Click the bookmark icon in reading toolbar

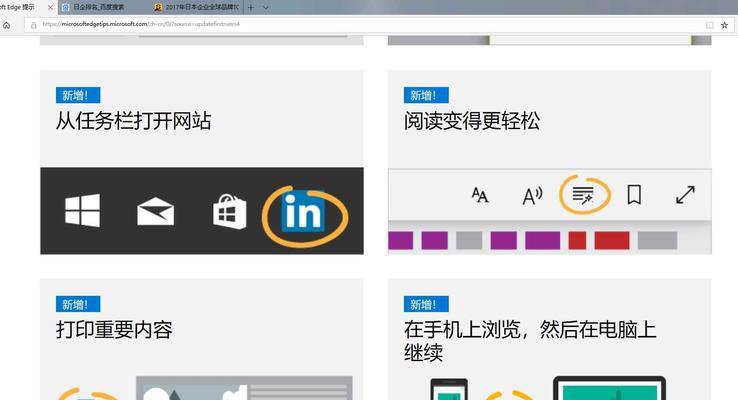[x=634, y=194]
